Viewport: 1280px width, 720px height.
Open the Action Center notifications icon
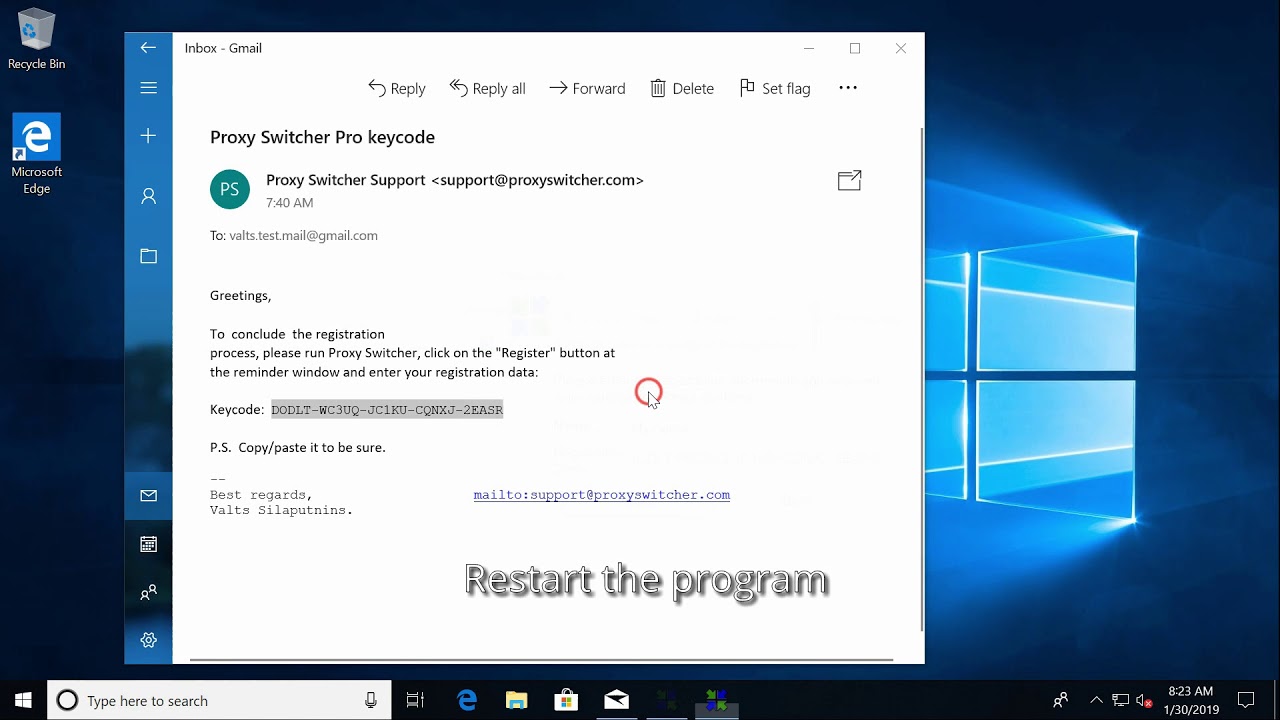click(x=1246, y=700)
